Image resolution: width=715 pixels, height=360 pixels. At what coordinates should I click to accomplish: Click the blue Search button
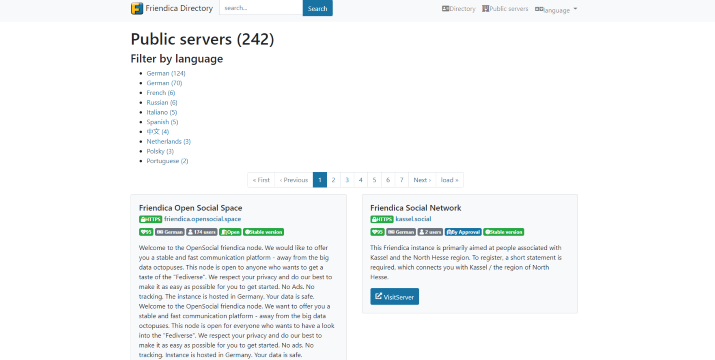point(317,8)
